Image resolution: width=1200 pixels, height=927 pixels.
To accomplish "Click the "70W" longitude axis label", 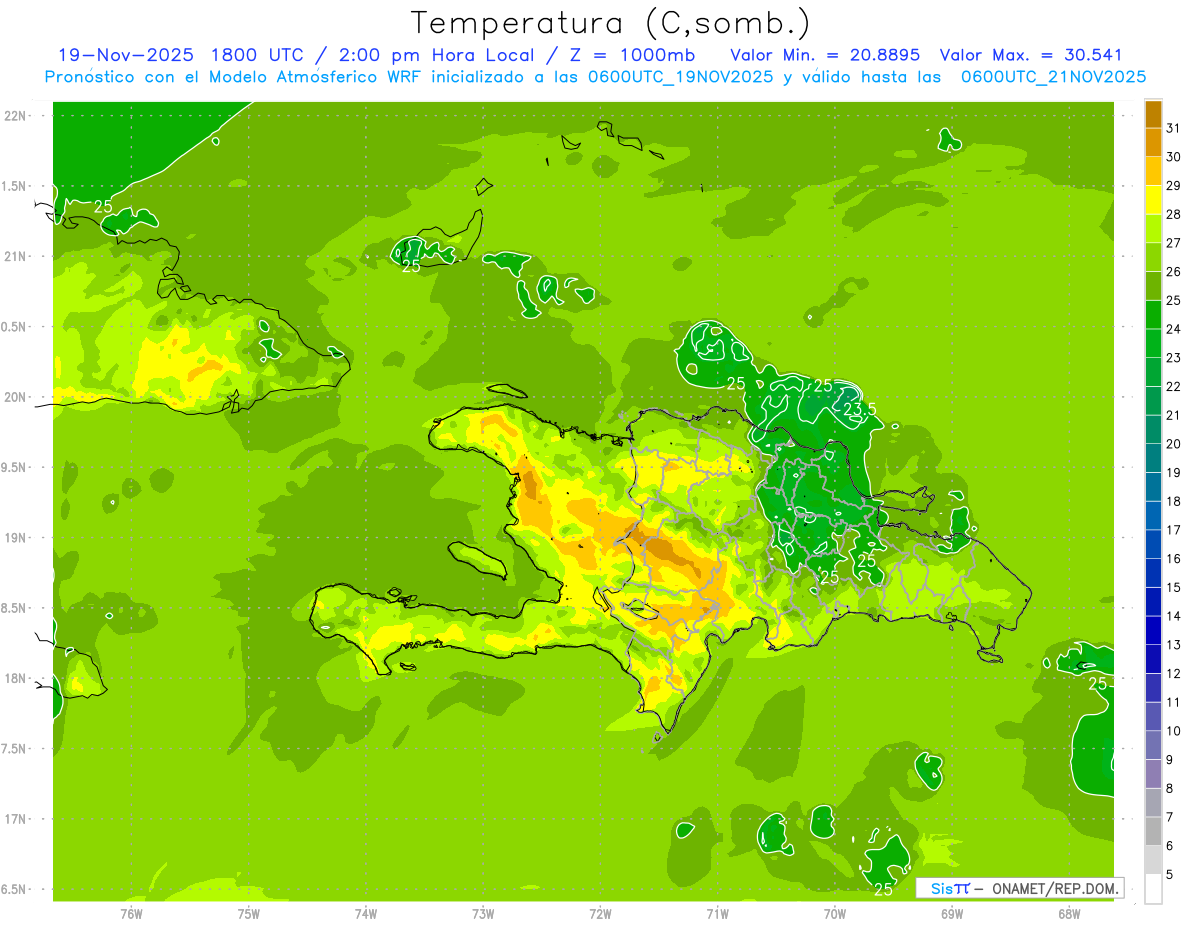I will coord(834,913).
